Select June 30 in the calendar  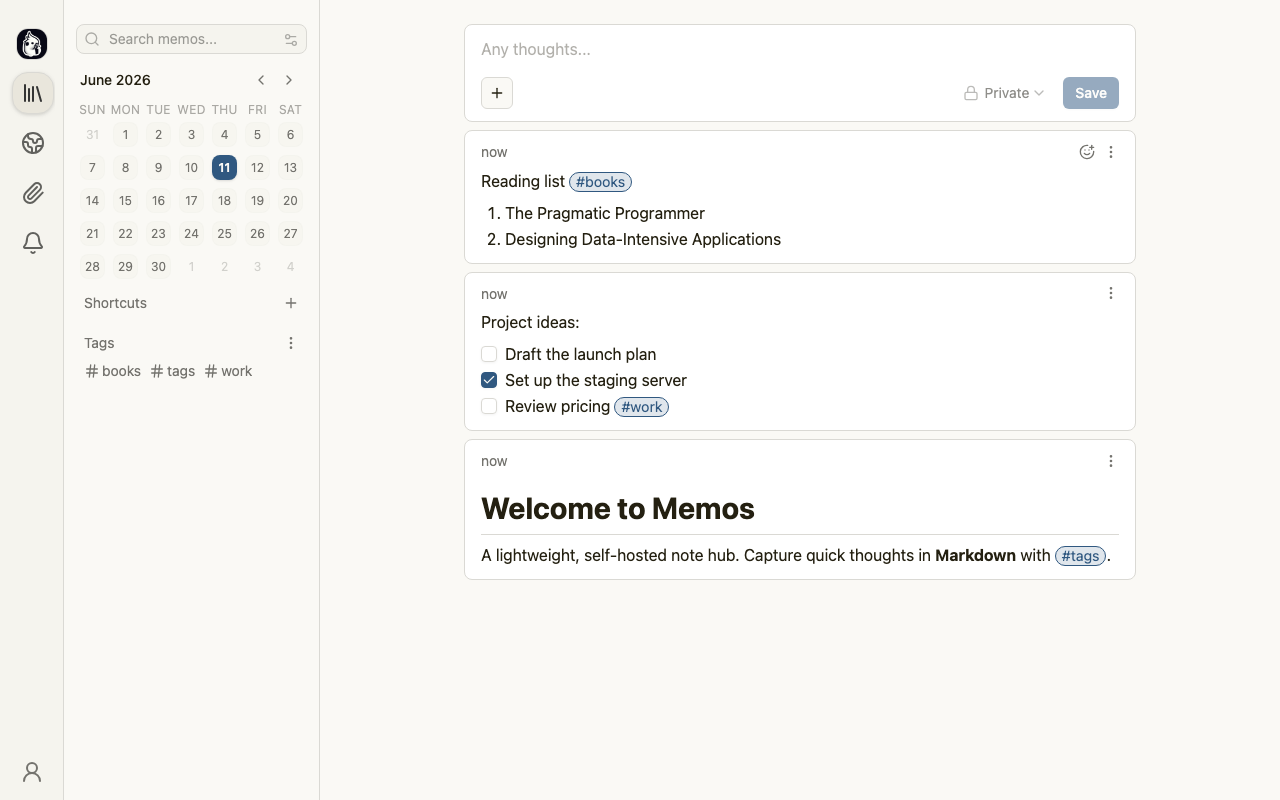coord(158,267)
